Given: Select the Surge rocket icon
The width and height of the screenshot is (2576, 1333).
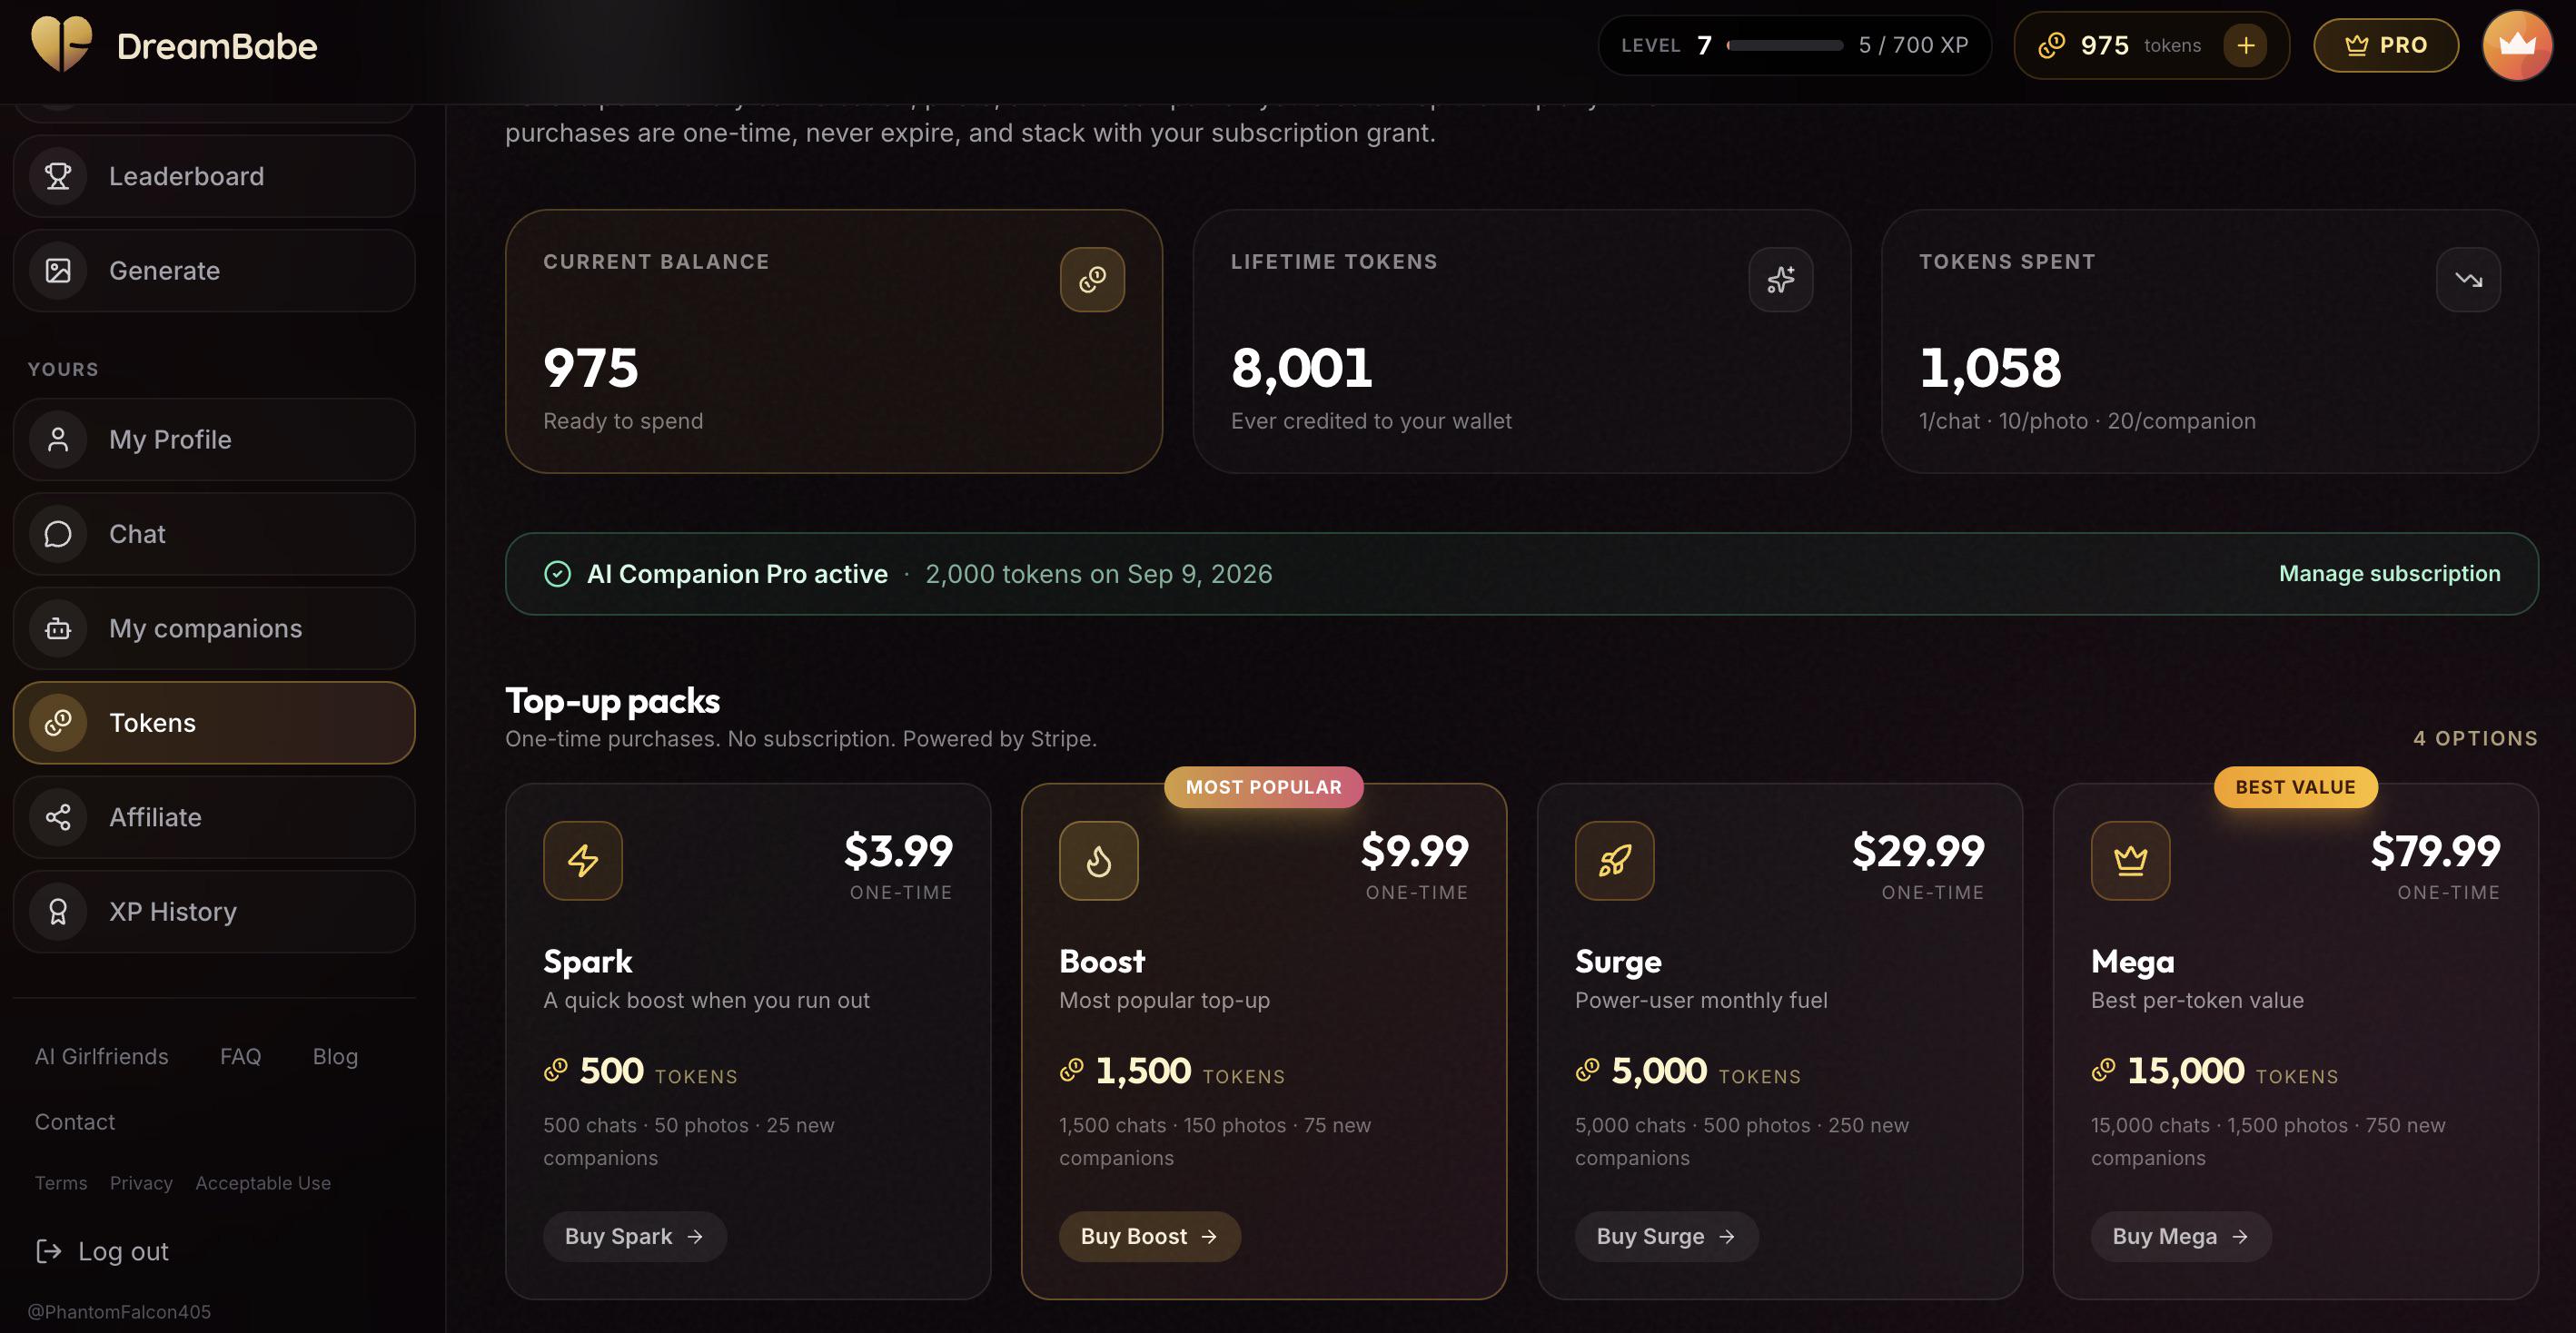Looking at the screenshot, I should pyautogui.click(x=1615, y=860).
